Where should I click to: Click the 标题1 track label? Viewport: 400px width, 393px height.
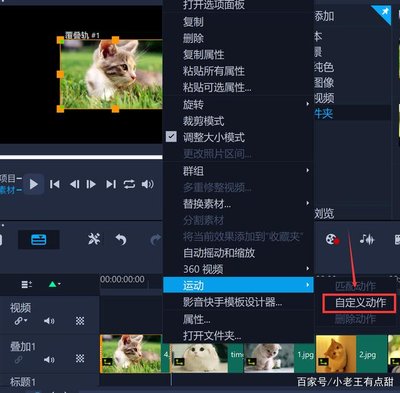[23, 382]
